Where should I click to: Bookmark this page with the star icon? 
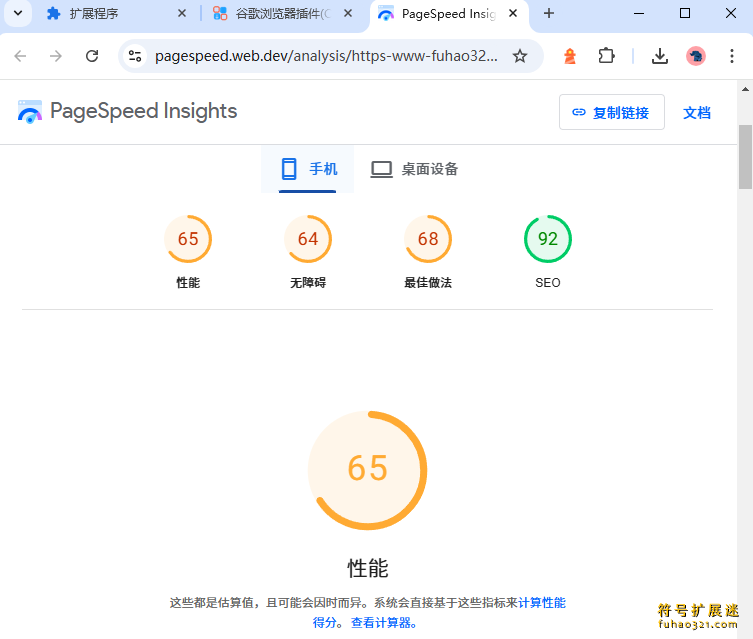click(x=520, y=56)
